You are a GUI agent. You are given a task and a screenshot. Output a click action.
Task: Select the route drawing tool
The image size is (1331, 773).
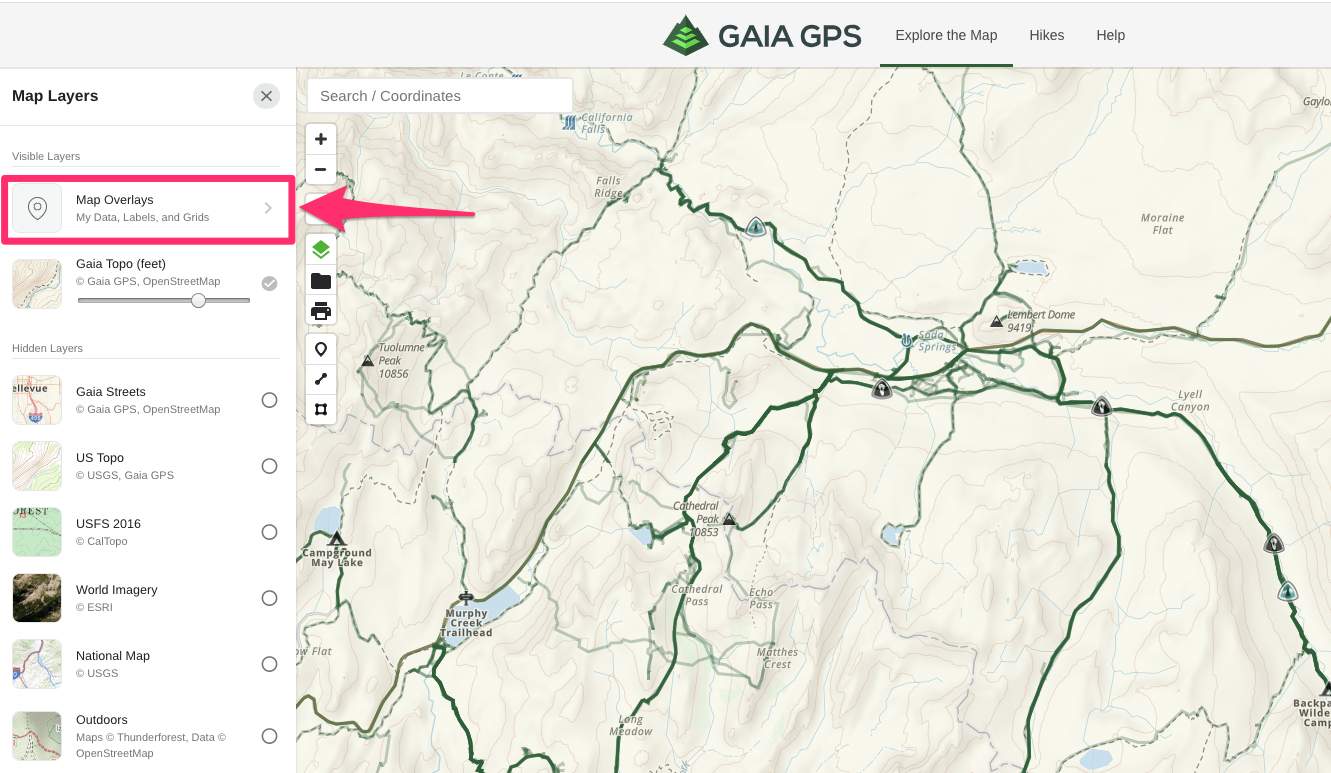[x=321, y=379]
